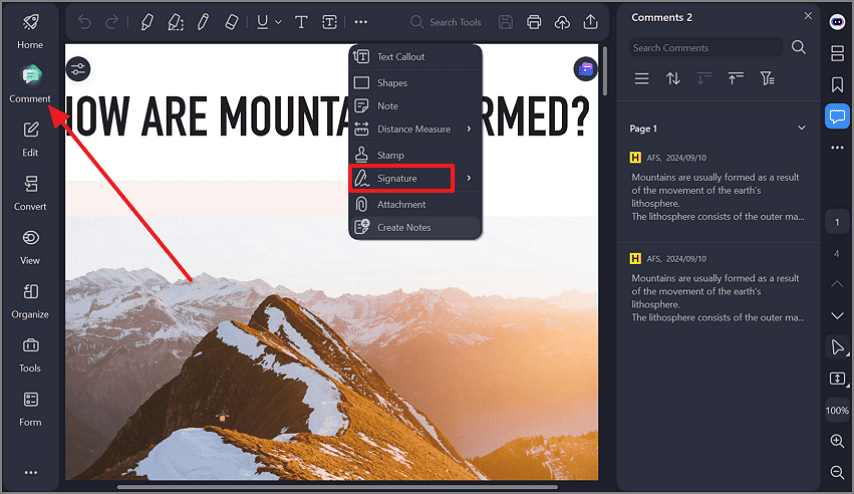Select the Area Highlight tool
854x494 pixels.
tap(175, 22)
